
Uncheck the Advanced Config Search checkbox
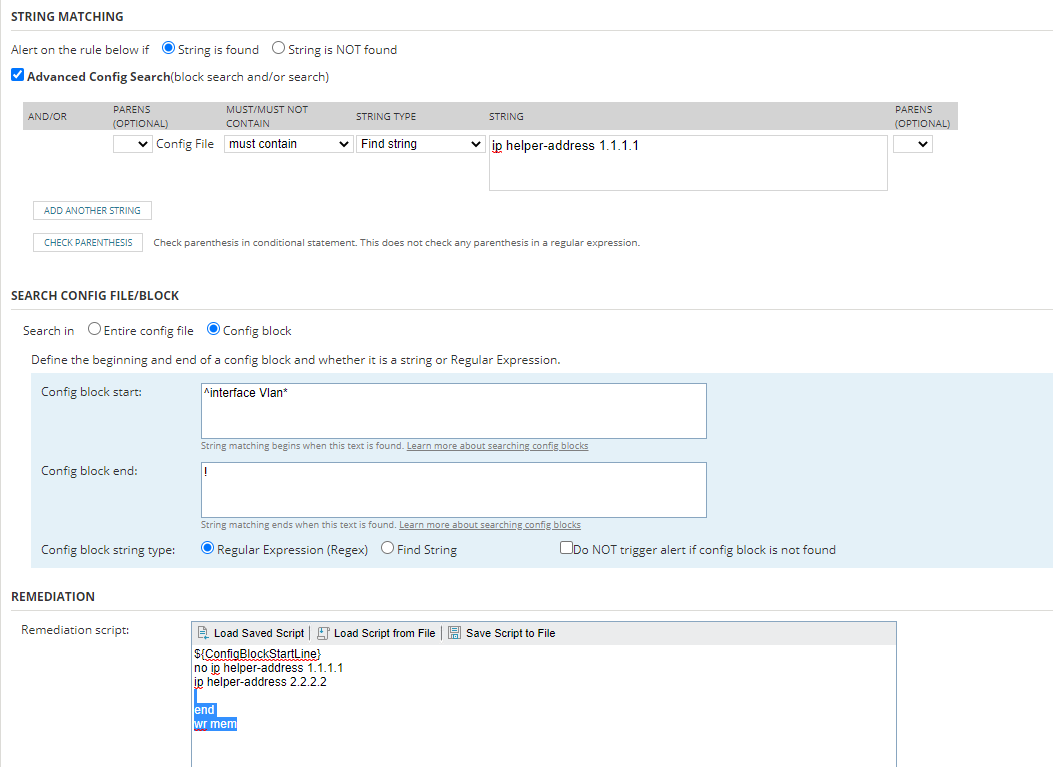(17, 75)
